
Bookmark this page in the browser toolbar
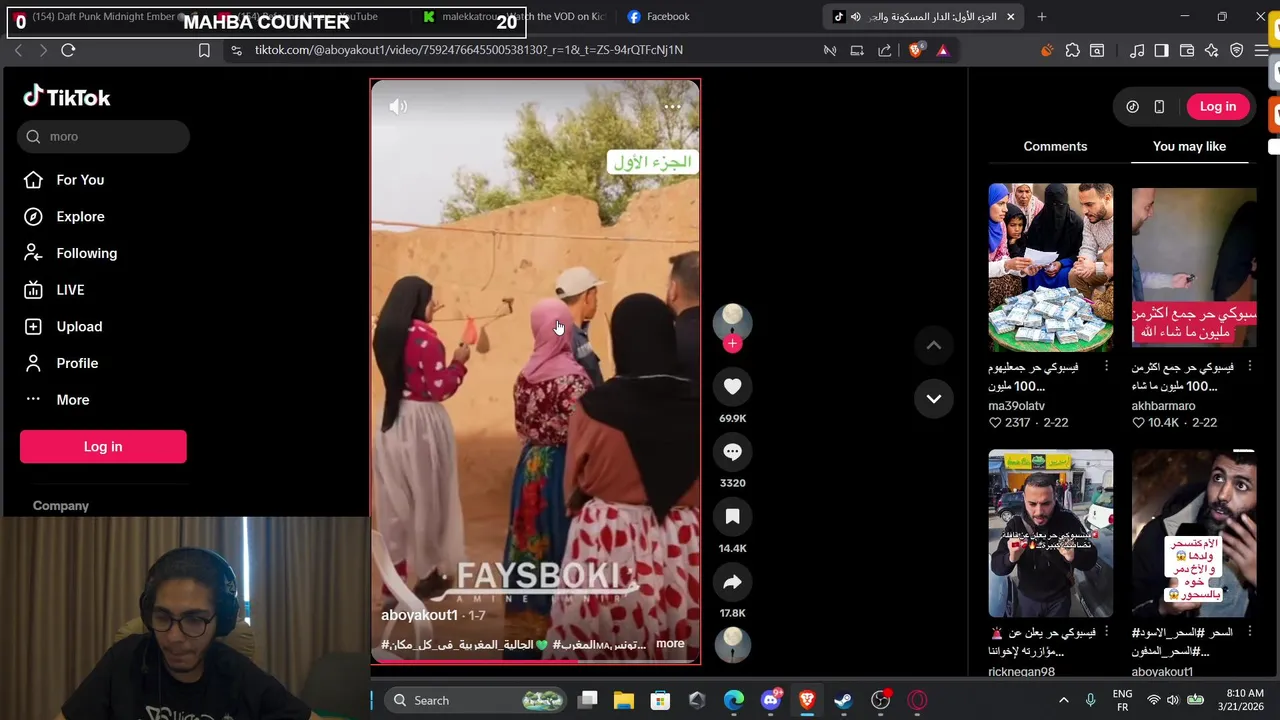click(204, 50)
